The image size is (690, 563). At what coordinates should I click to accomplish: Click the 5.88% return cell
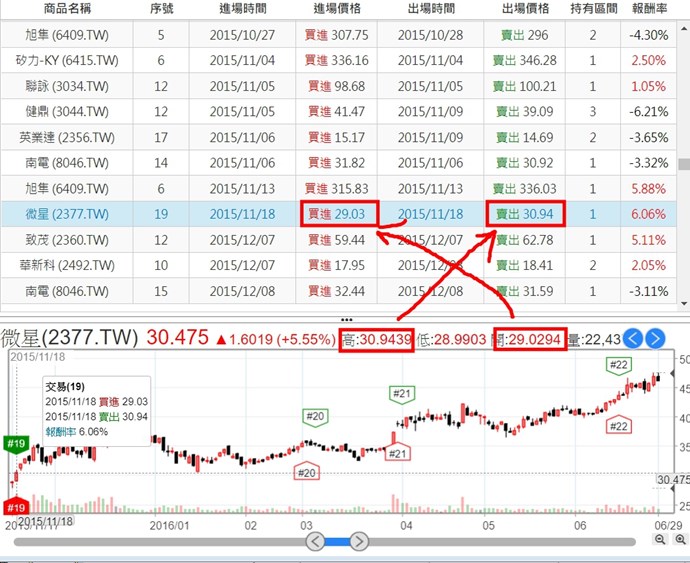[x=649, y=189]
